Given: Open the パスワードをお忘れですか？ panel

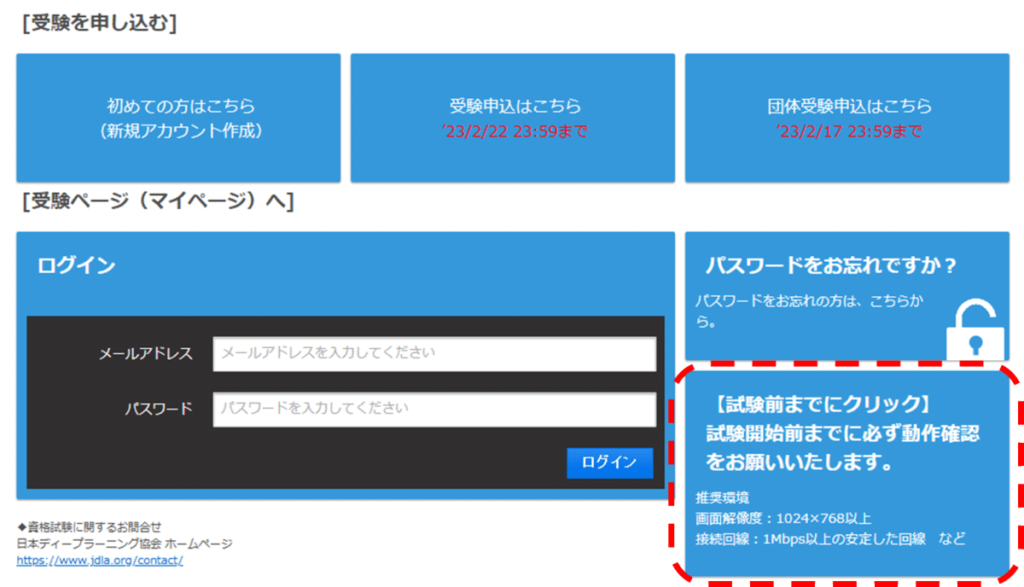Looking at the screenshot, I should 847,295.
